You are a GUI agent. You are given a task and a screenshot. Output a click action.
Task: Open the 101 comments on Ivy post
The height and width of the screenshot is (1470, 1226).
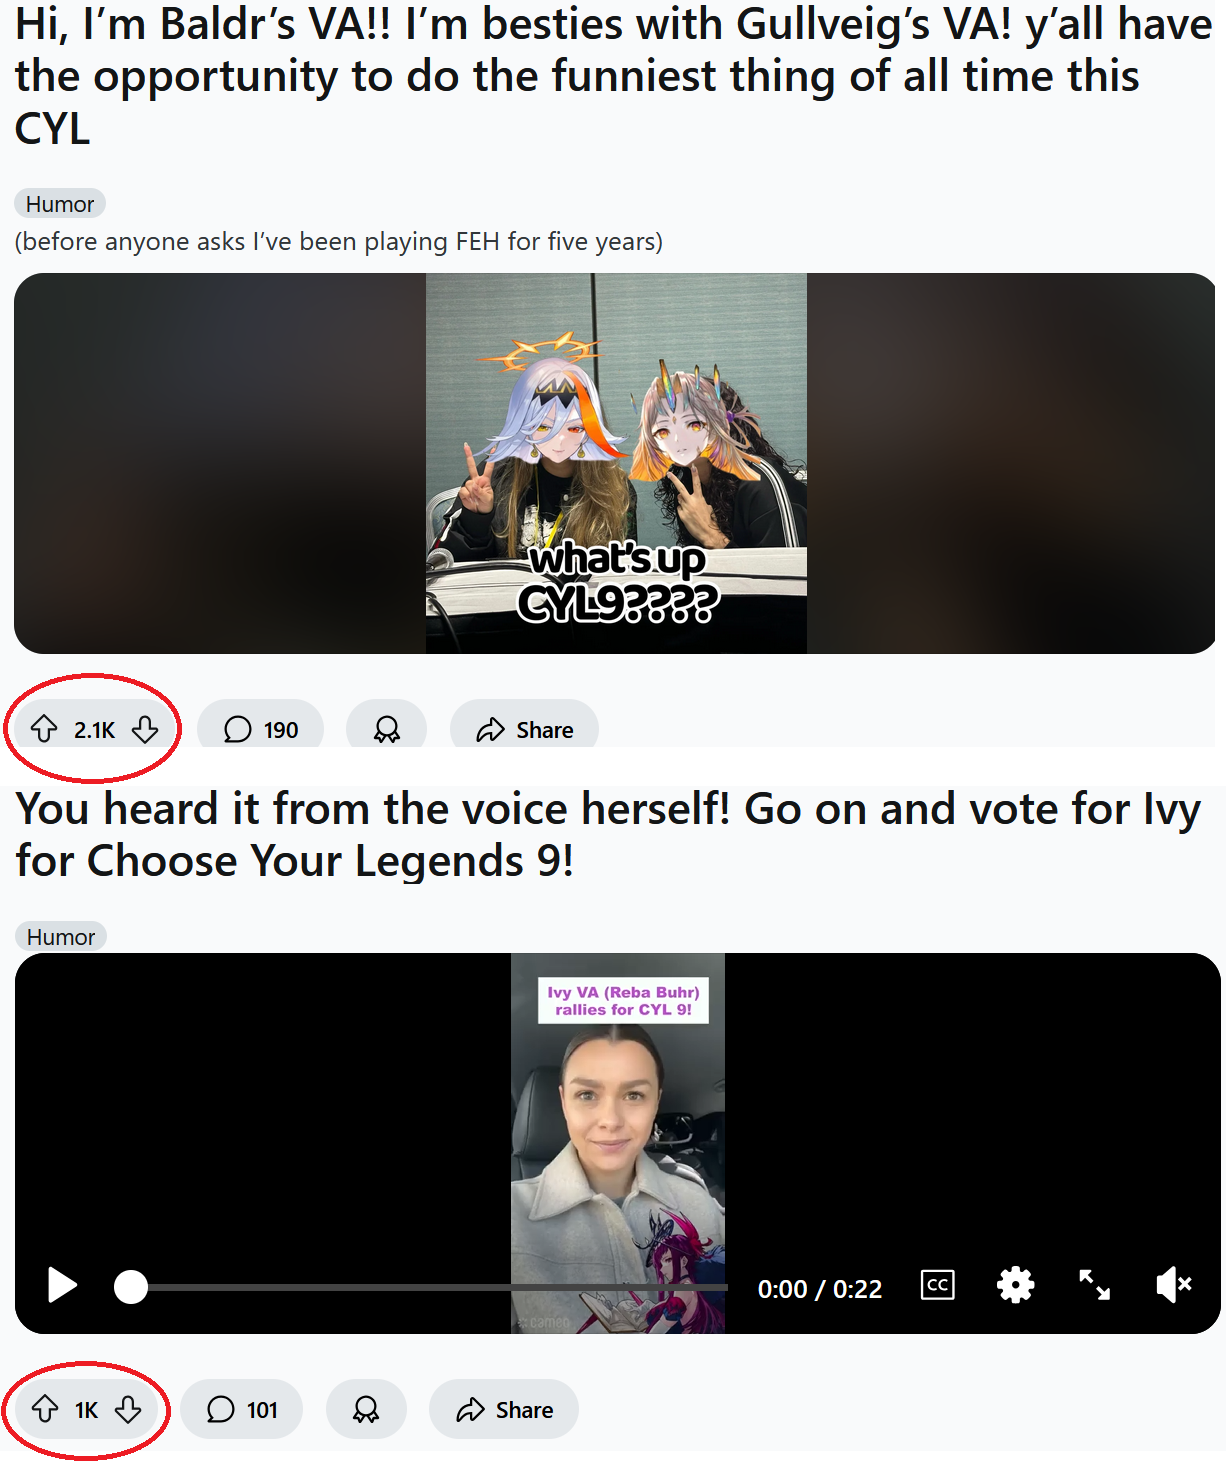[242, 1410]
